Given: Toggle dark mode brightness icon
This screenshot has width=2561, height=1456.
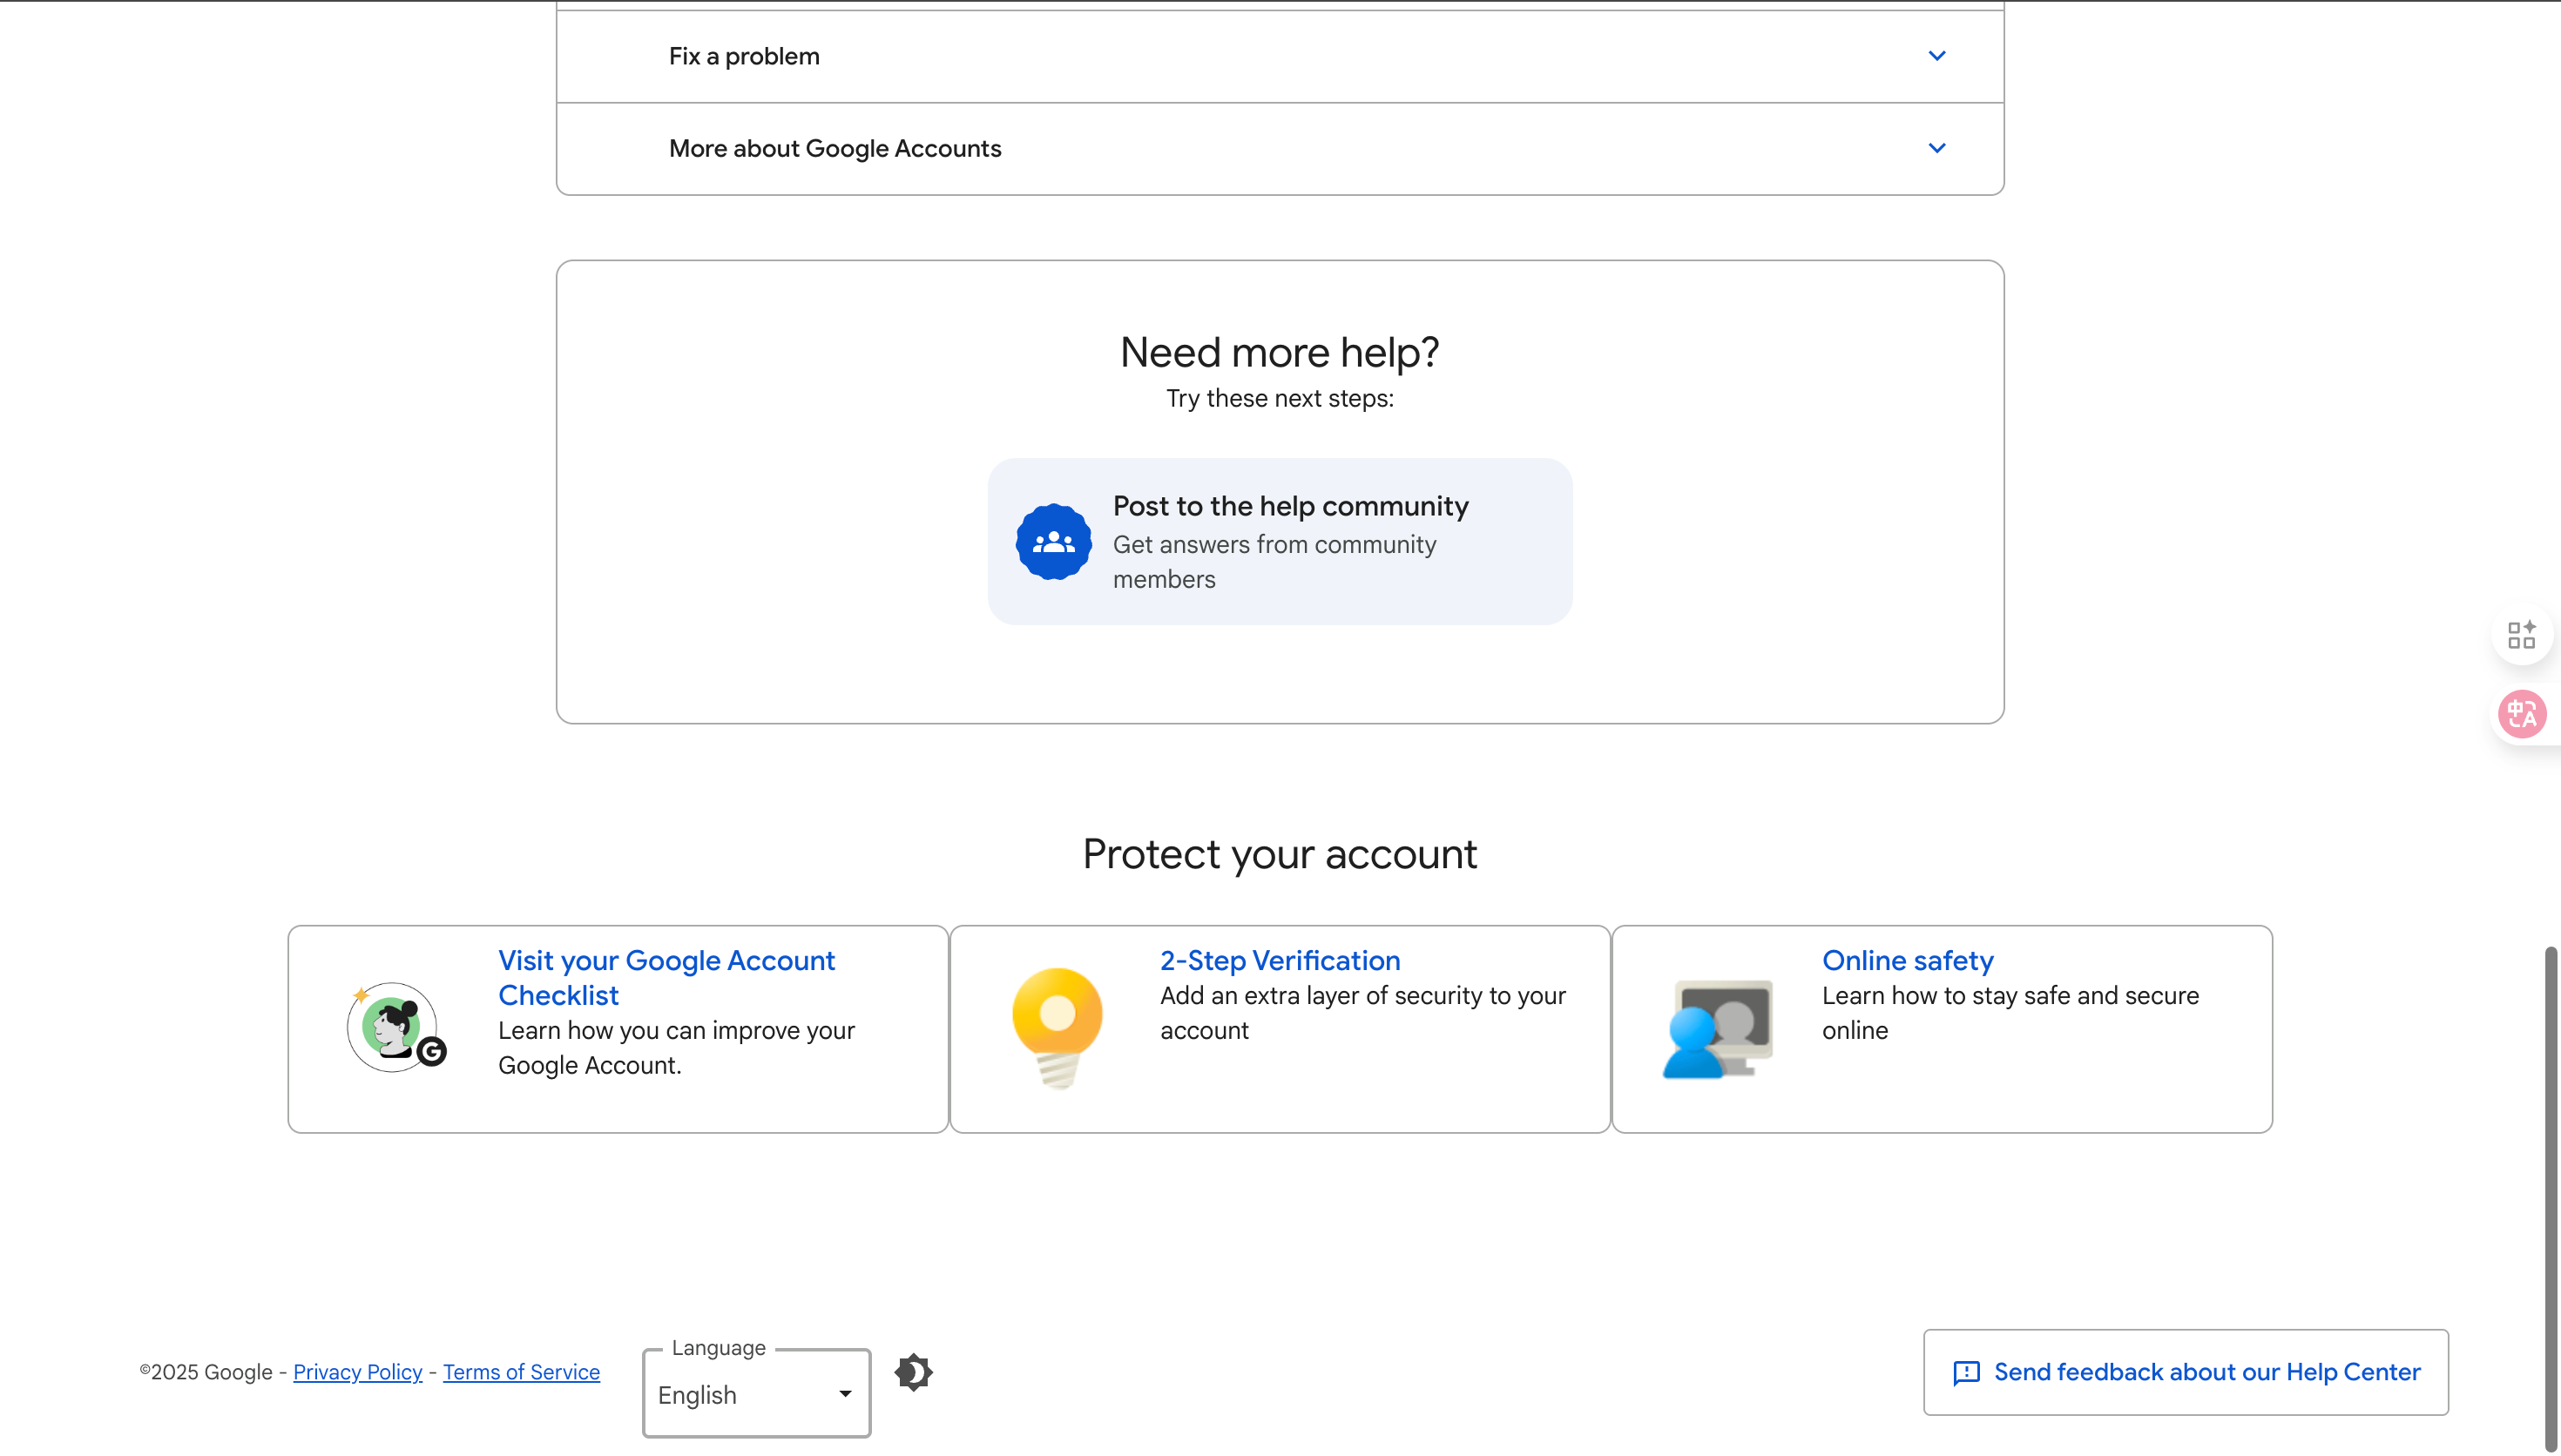Looking at the screenshot, I should (913, 1372).
